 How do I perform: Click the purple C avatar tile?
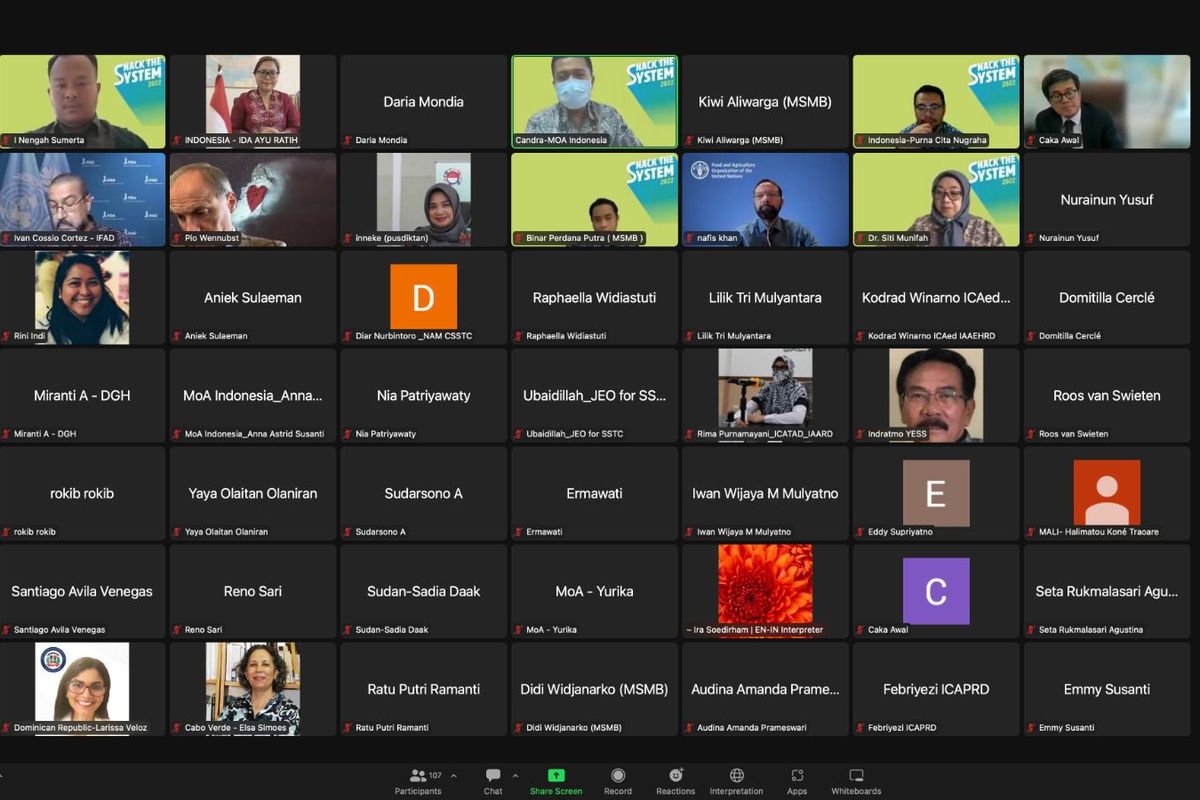pyautogui.click(x=935, y=591)
